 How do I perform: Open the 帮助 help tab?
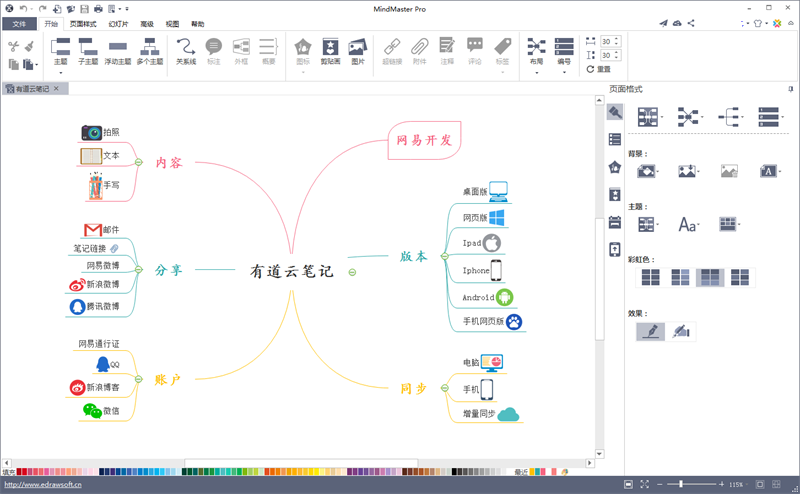(197, 24)
